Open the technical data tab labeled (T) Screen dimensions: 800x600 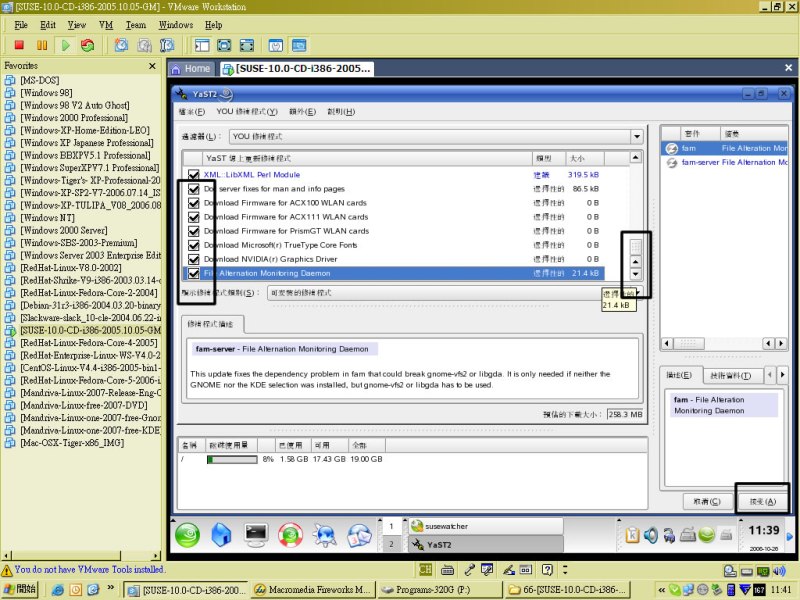pos(733,376)
